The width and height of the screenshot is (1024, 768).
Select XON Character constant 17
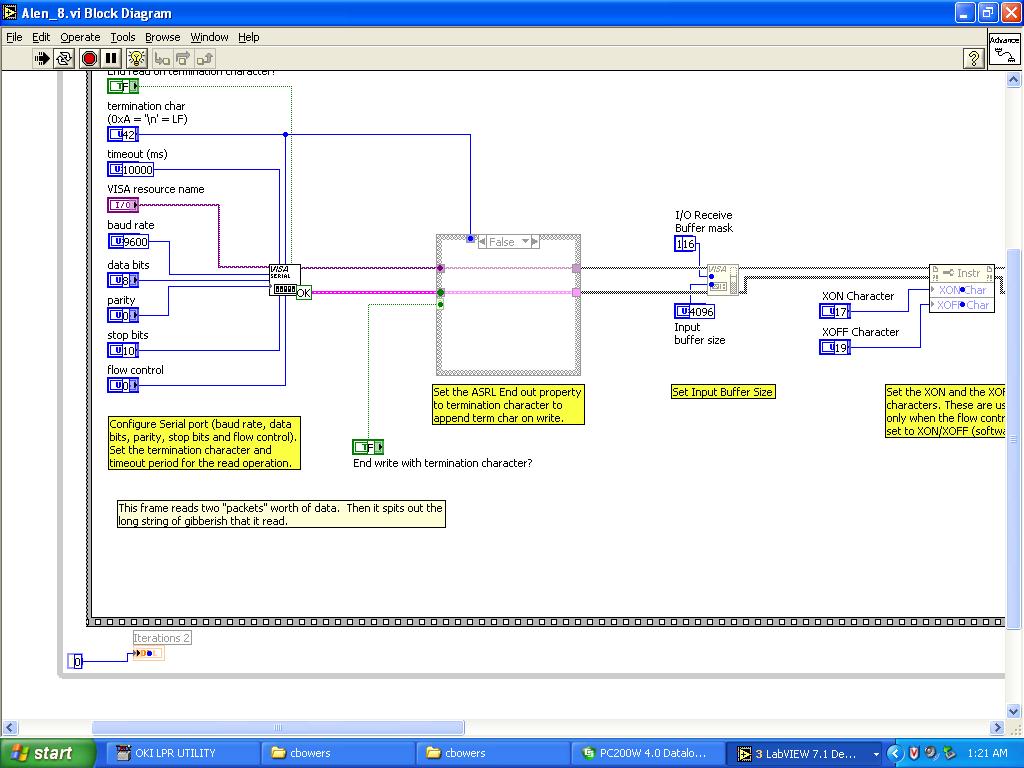pyautogui.click(x=835, y=312)
